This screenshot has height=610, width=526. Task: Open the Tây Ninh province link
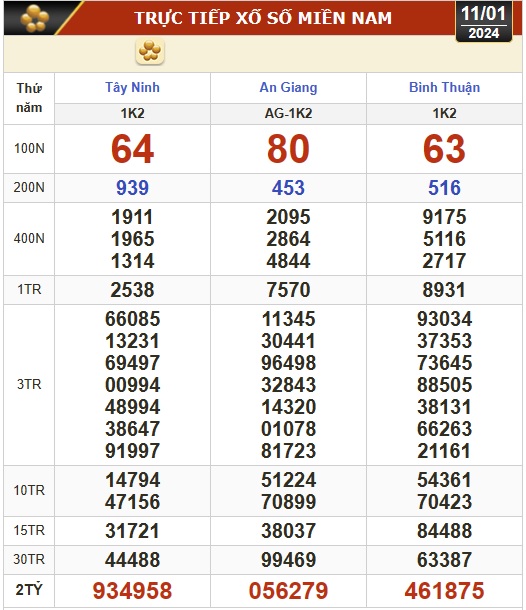[x=132, y=88]
